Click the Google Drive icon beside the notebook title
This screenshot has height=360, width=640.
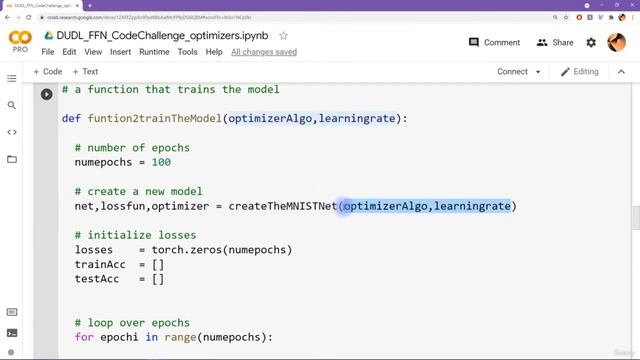tap(49, 36)
